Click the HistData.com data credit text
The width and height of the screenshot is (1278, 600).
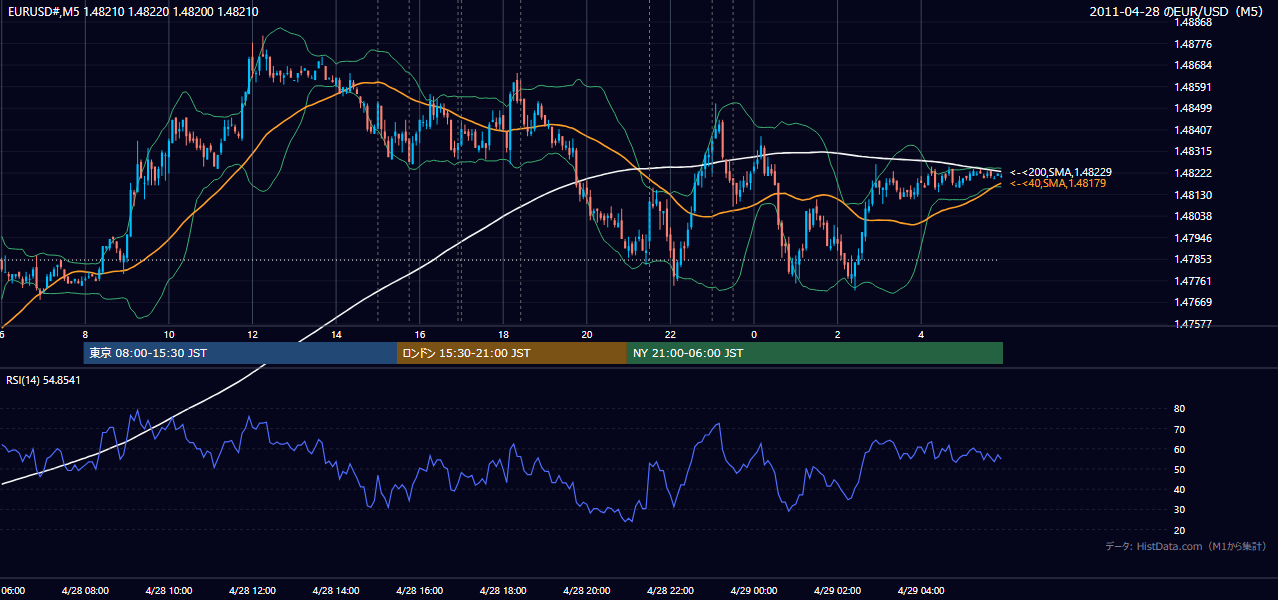coord(1186,546)
